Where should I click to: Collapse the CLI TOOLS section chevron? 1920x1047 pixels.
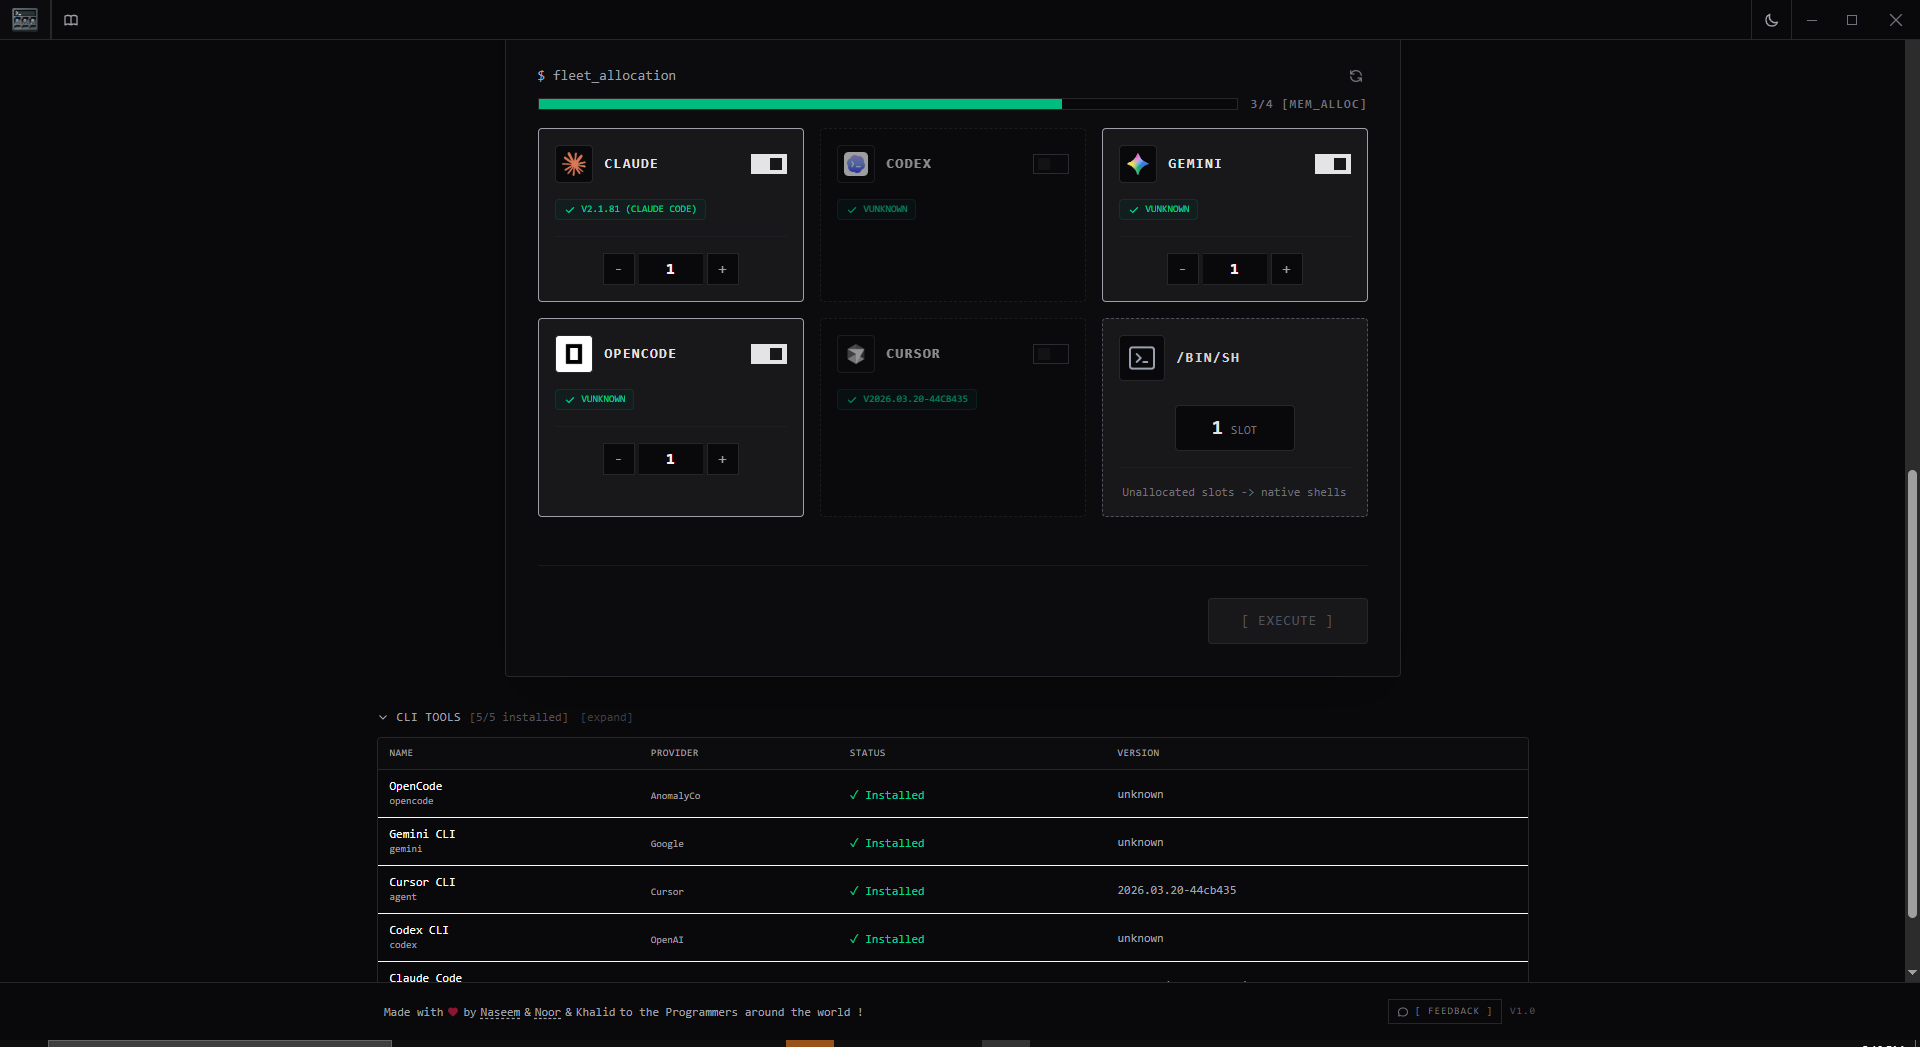383,718
